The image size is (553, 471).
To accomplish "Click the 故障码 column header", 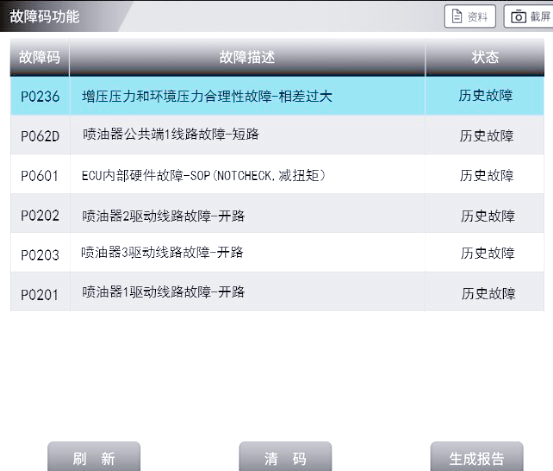I will (x=40, y=57).
